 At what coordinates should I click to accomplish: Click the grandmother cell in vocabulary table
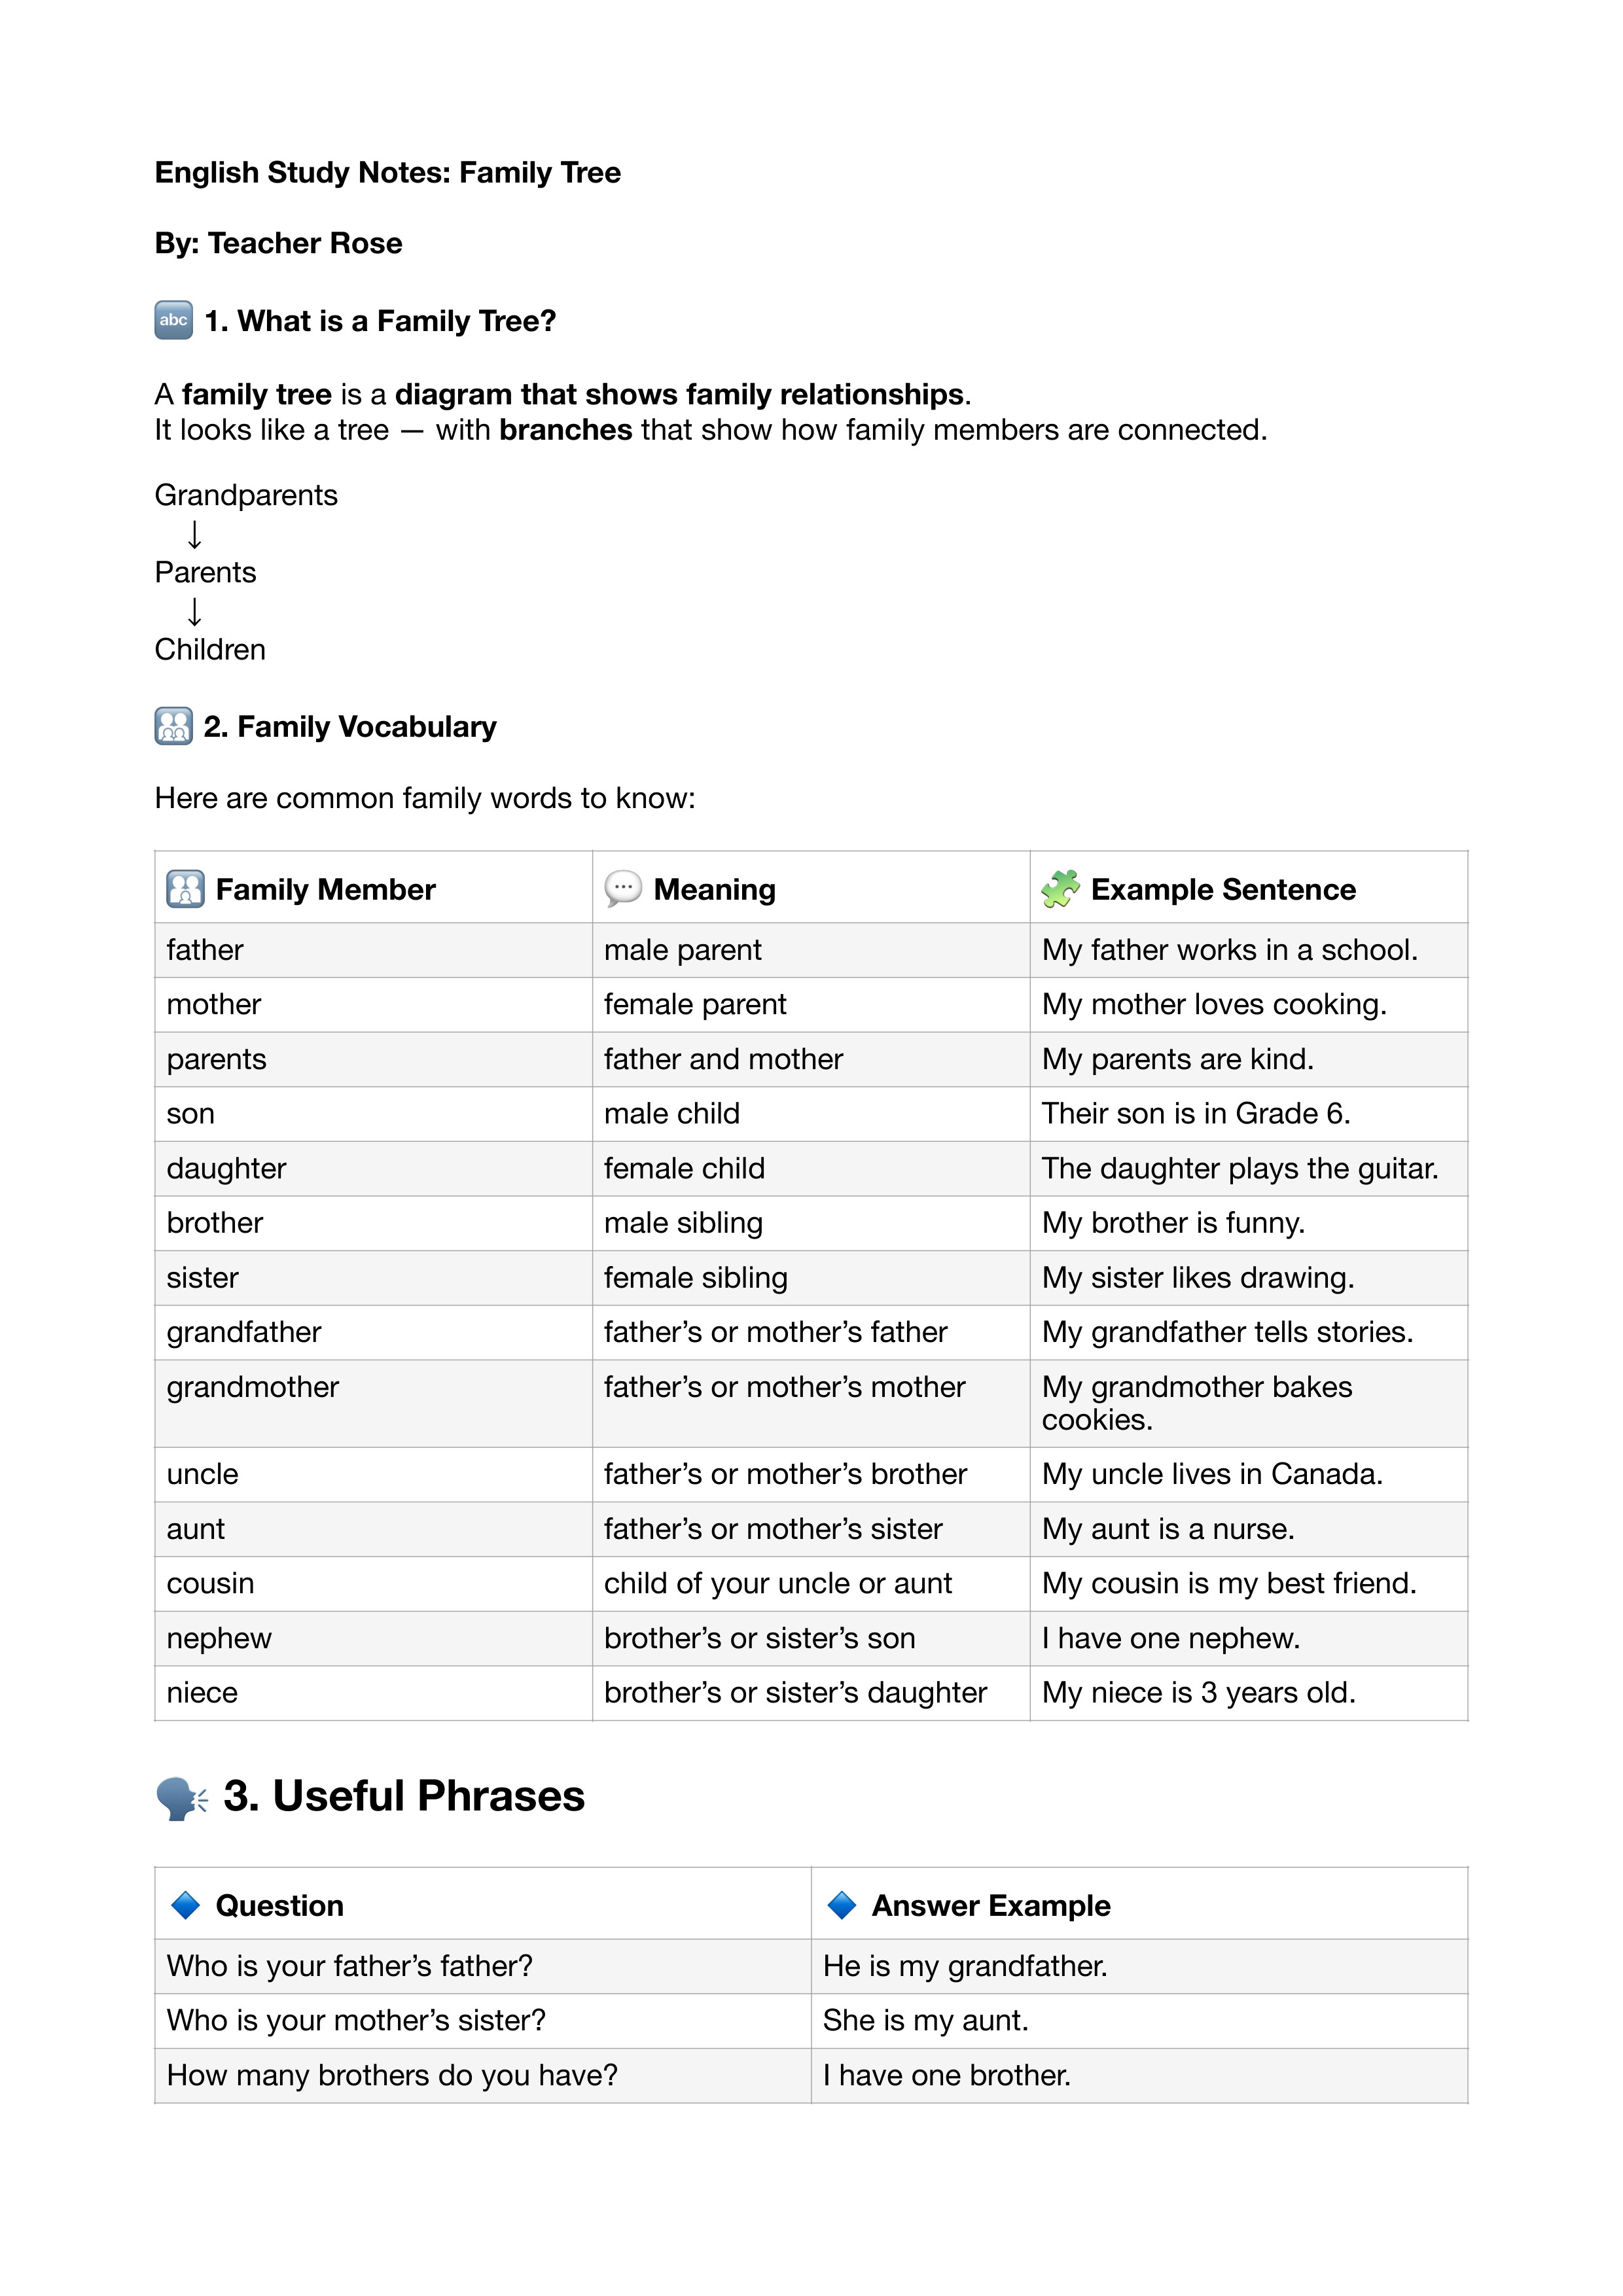coord(253,1387)
